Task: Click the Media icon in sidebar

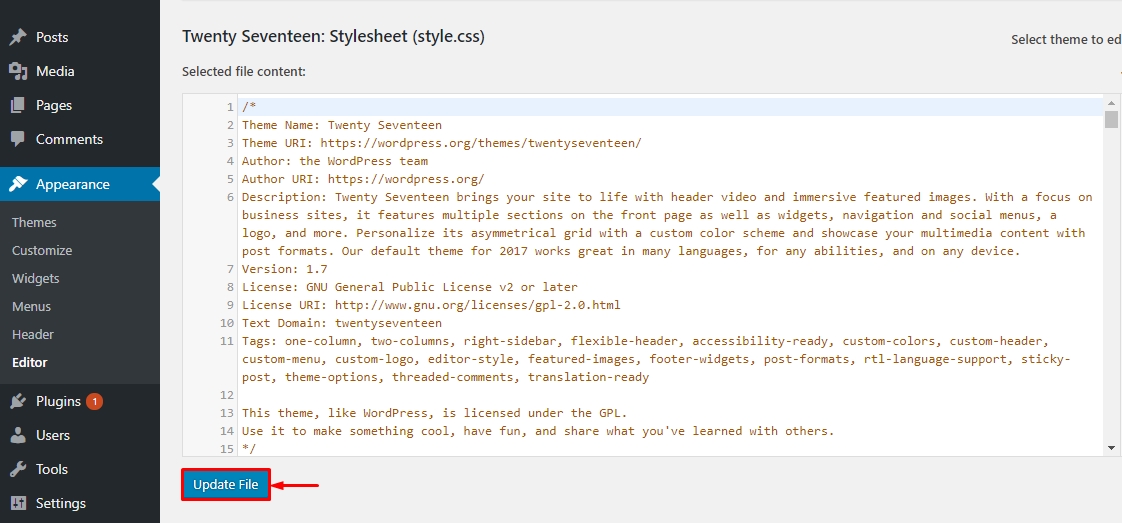Action: point(18,71)
